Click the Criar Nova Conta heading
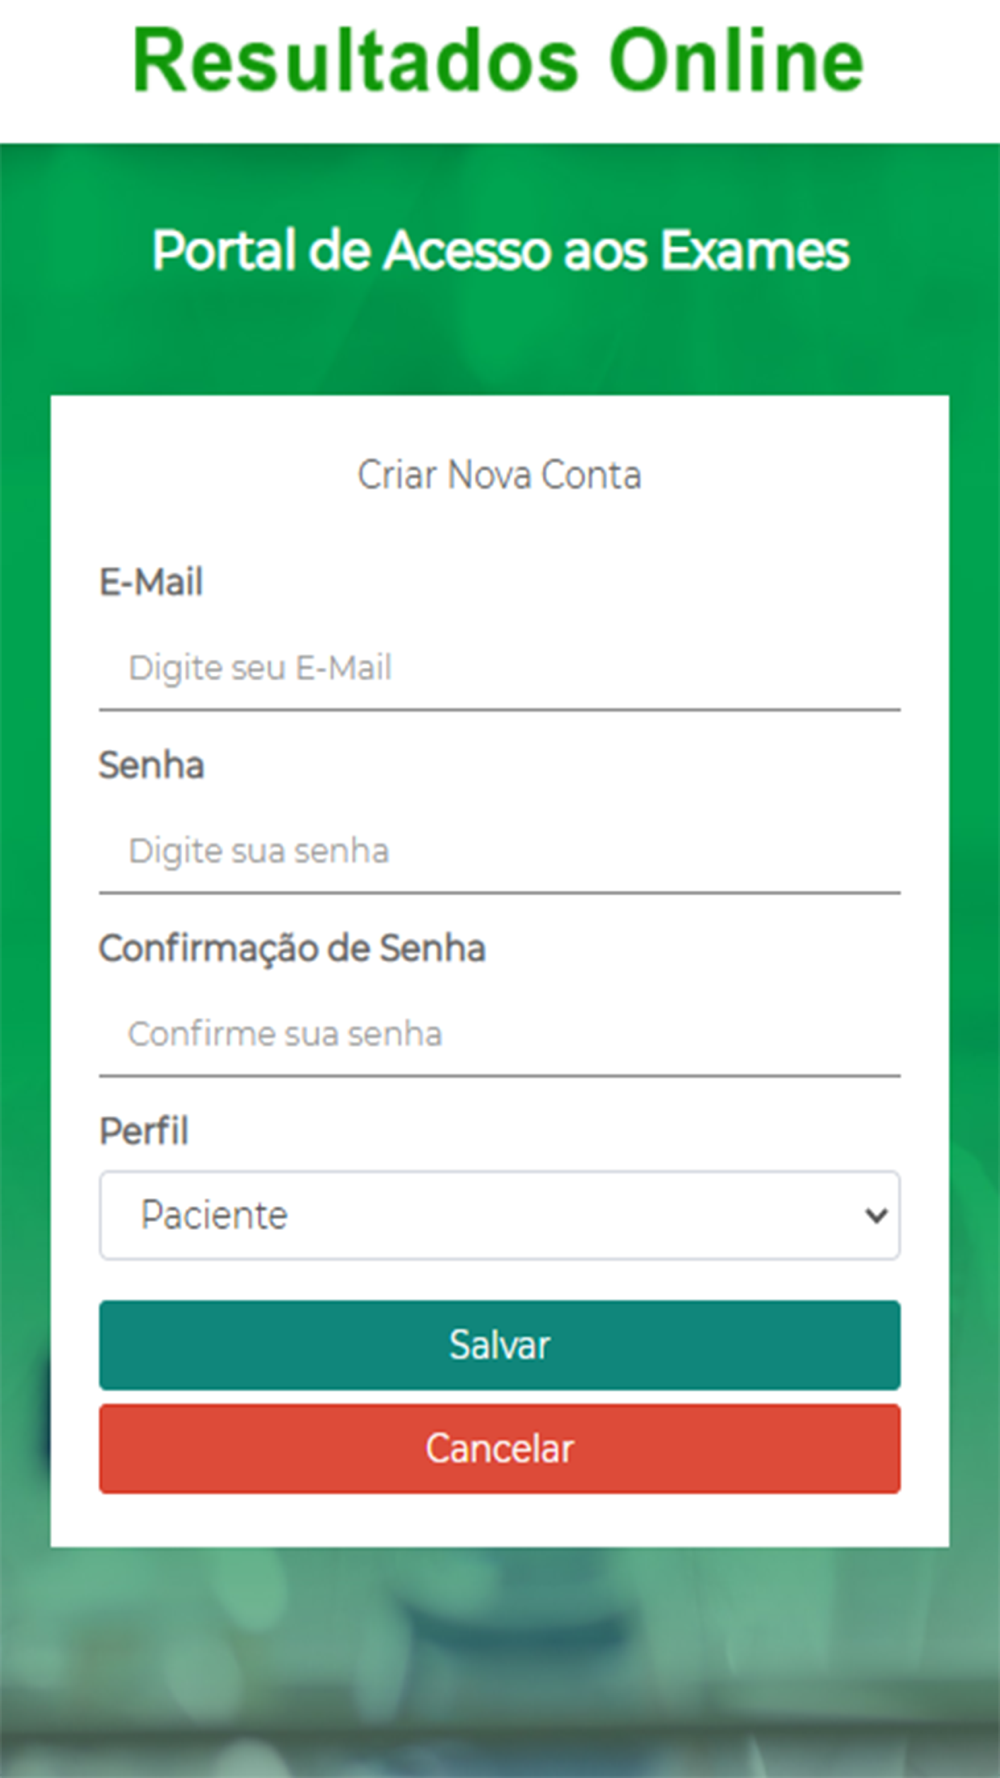The width and height of the screenshot is (1000, 1778). tap(499, 475)
